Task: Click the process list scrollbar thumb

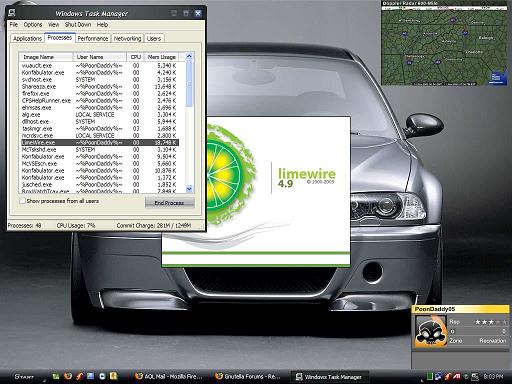Action: [189, 84]
